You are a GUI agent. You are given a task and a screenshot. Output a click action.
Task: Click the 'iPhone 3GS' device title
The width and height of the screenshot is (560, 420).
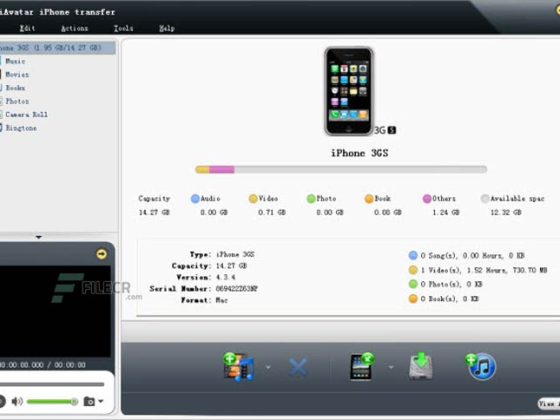(x=359, y=153)
